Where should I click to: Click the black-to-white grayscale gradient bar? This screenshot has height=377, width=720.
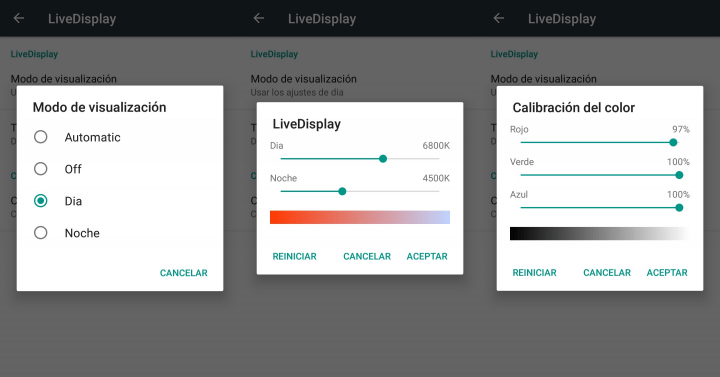(600, 233)
